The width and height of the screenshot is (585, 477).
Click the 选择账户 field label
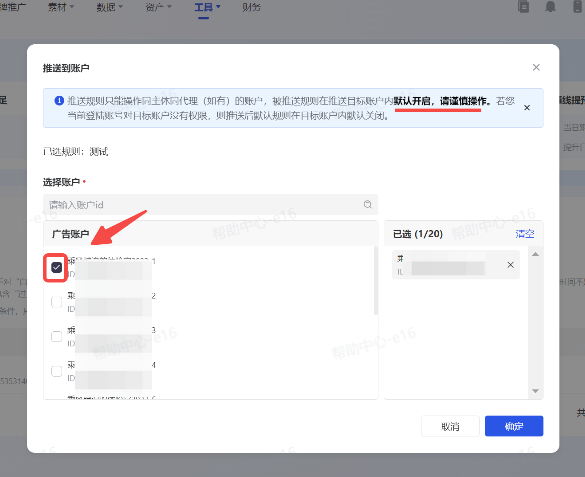tap(62, 182)
